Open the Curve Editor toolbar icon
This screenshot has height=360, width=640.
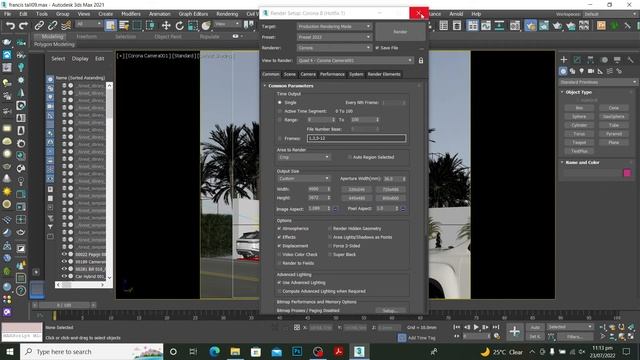486,26
